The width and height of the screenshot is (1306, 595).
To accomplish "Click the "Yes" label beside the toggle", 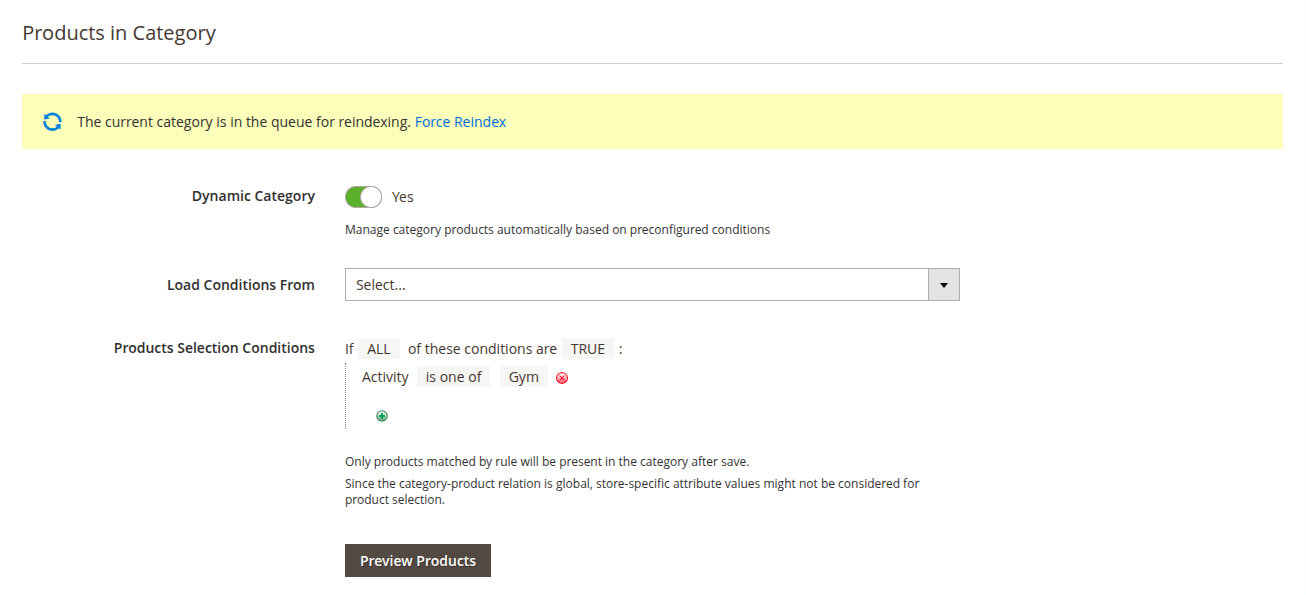I will tap(403, 197).
